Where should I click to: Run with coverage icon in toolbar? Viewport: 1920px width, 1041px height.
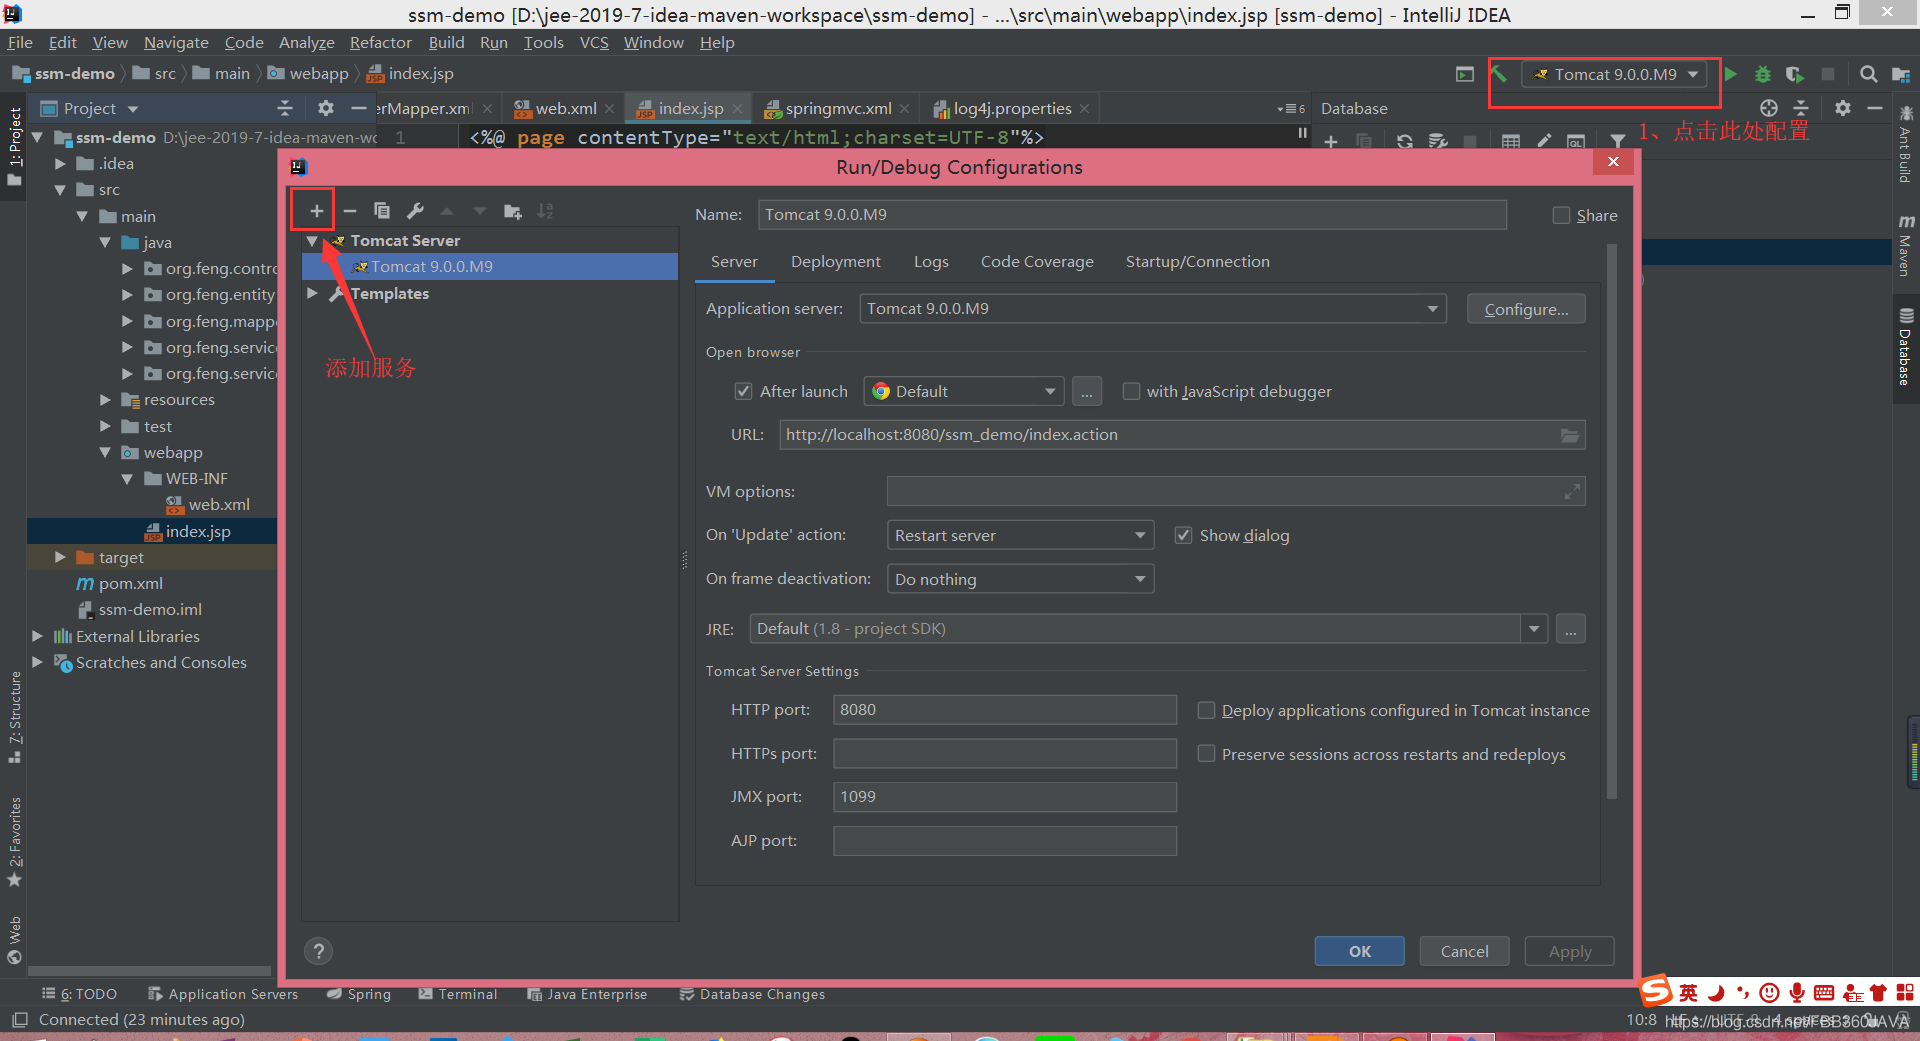[1795, 74]
